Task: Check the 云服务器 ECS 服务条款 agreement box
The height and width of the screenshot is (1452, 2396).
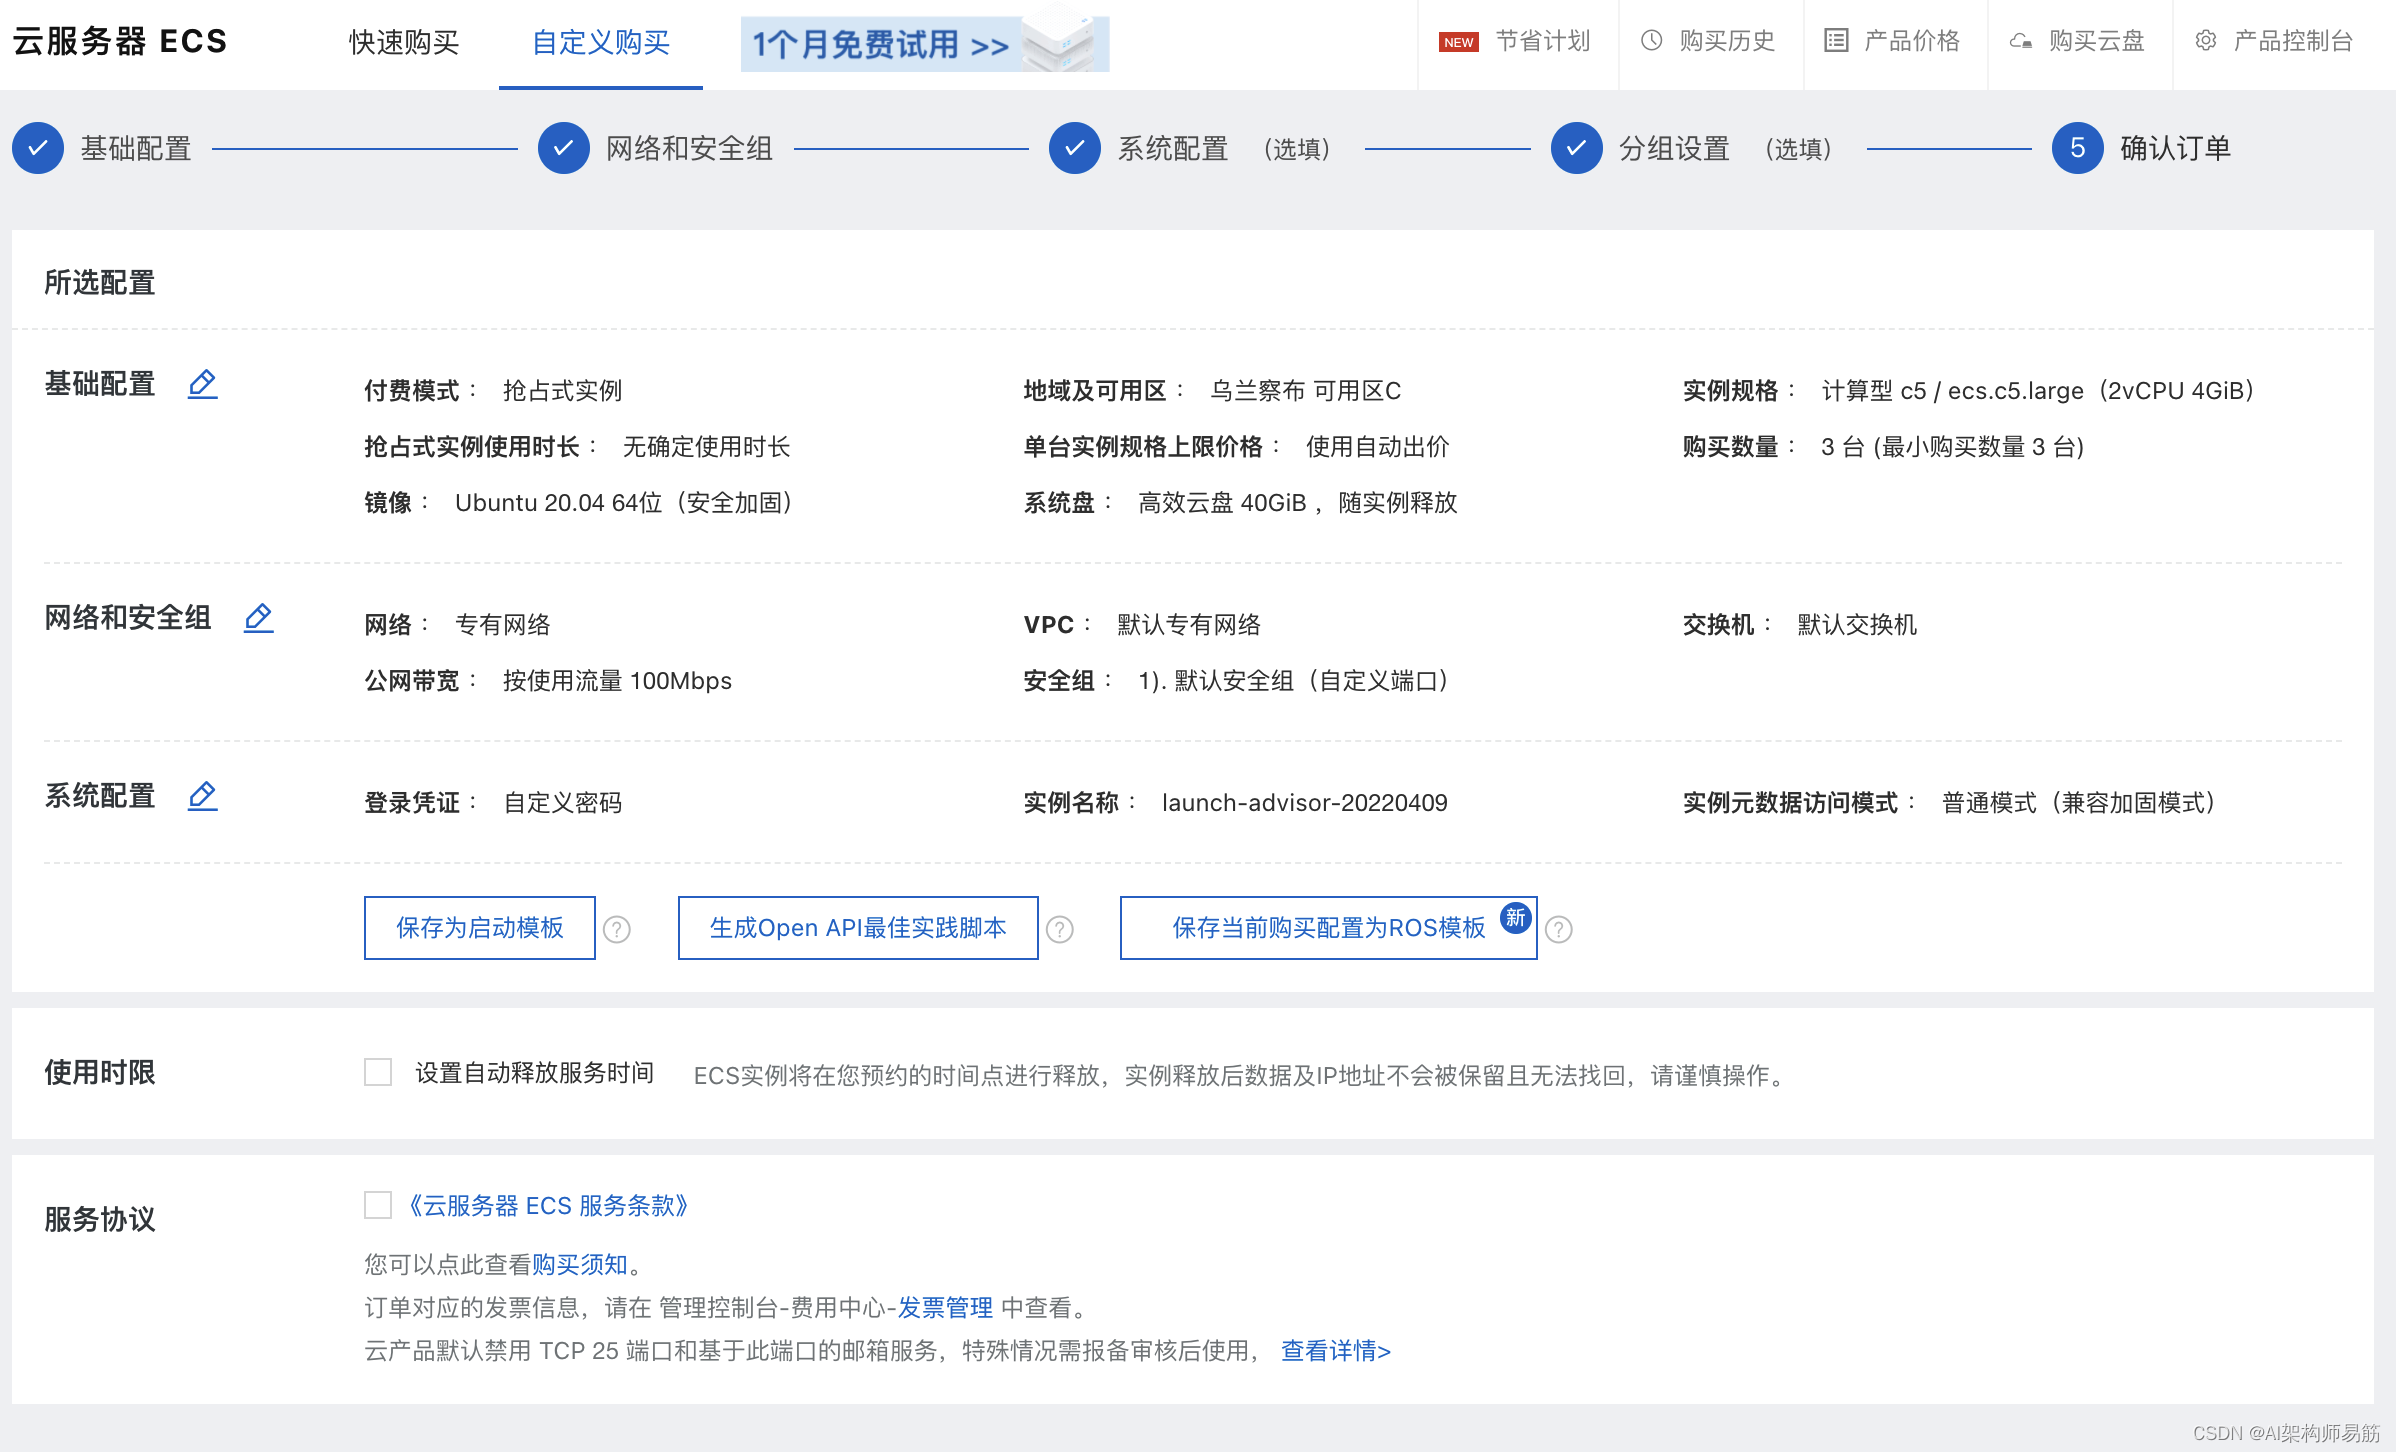Action: pyautogui.click(x=378, y=1205)
